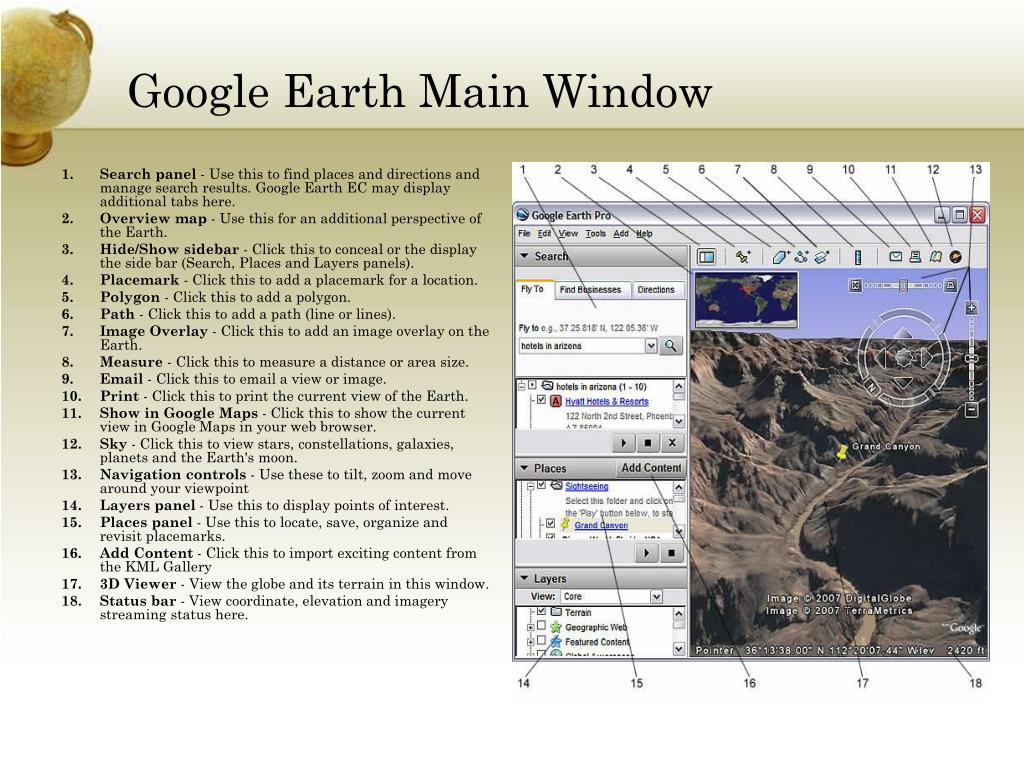Click the Sightseeing folder link
This screenshot has height=768, width=1024.
586,486
